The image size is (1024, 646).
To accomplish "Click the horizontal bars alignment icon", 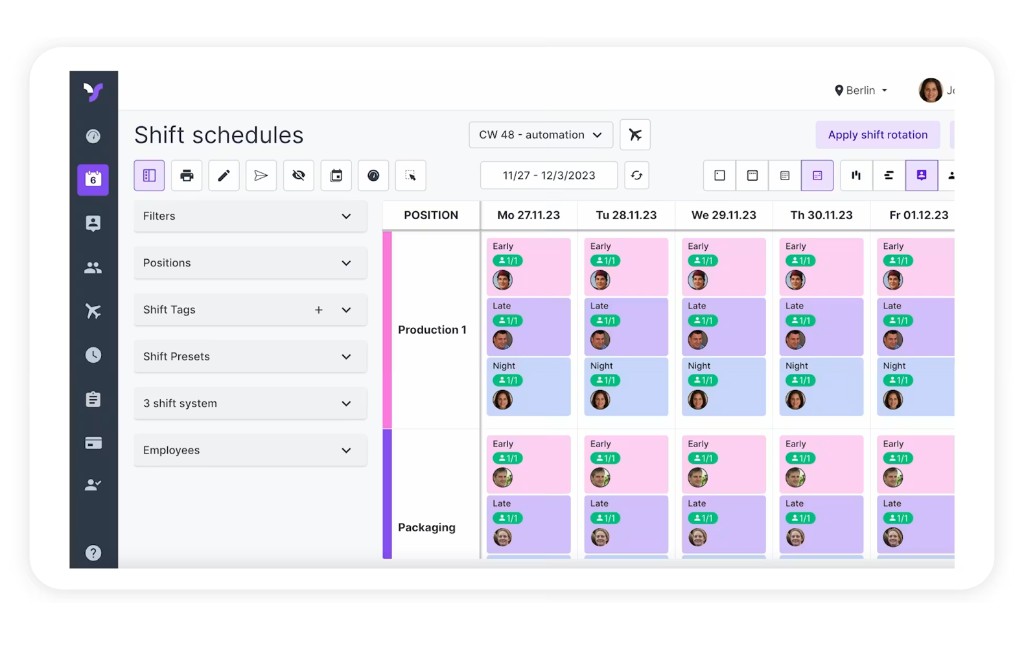I will (889, 175).
